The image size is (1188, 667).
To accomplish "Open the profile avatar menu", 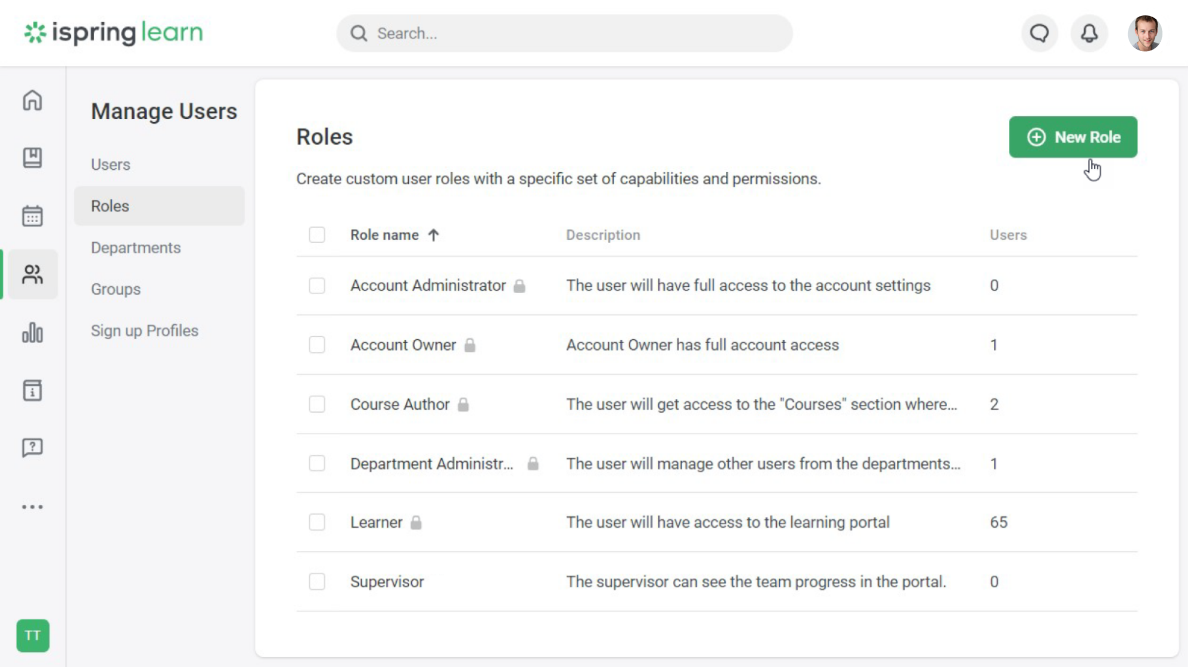I will pyautogui.click(x=1143, y=32).
